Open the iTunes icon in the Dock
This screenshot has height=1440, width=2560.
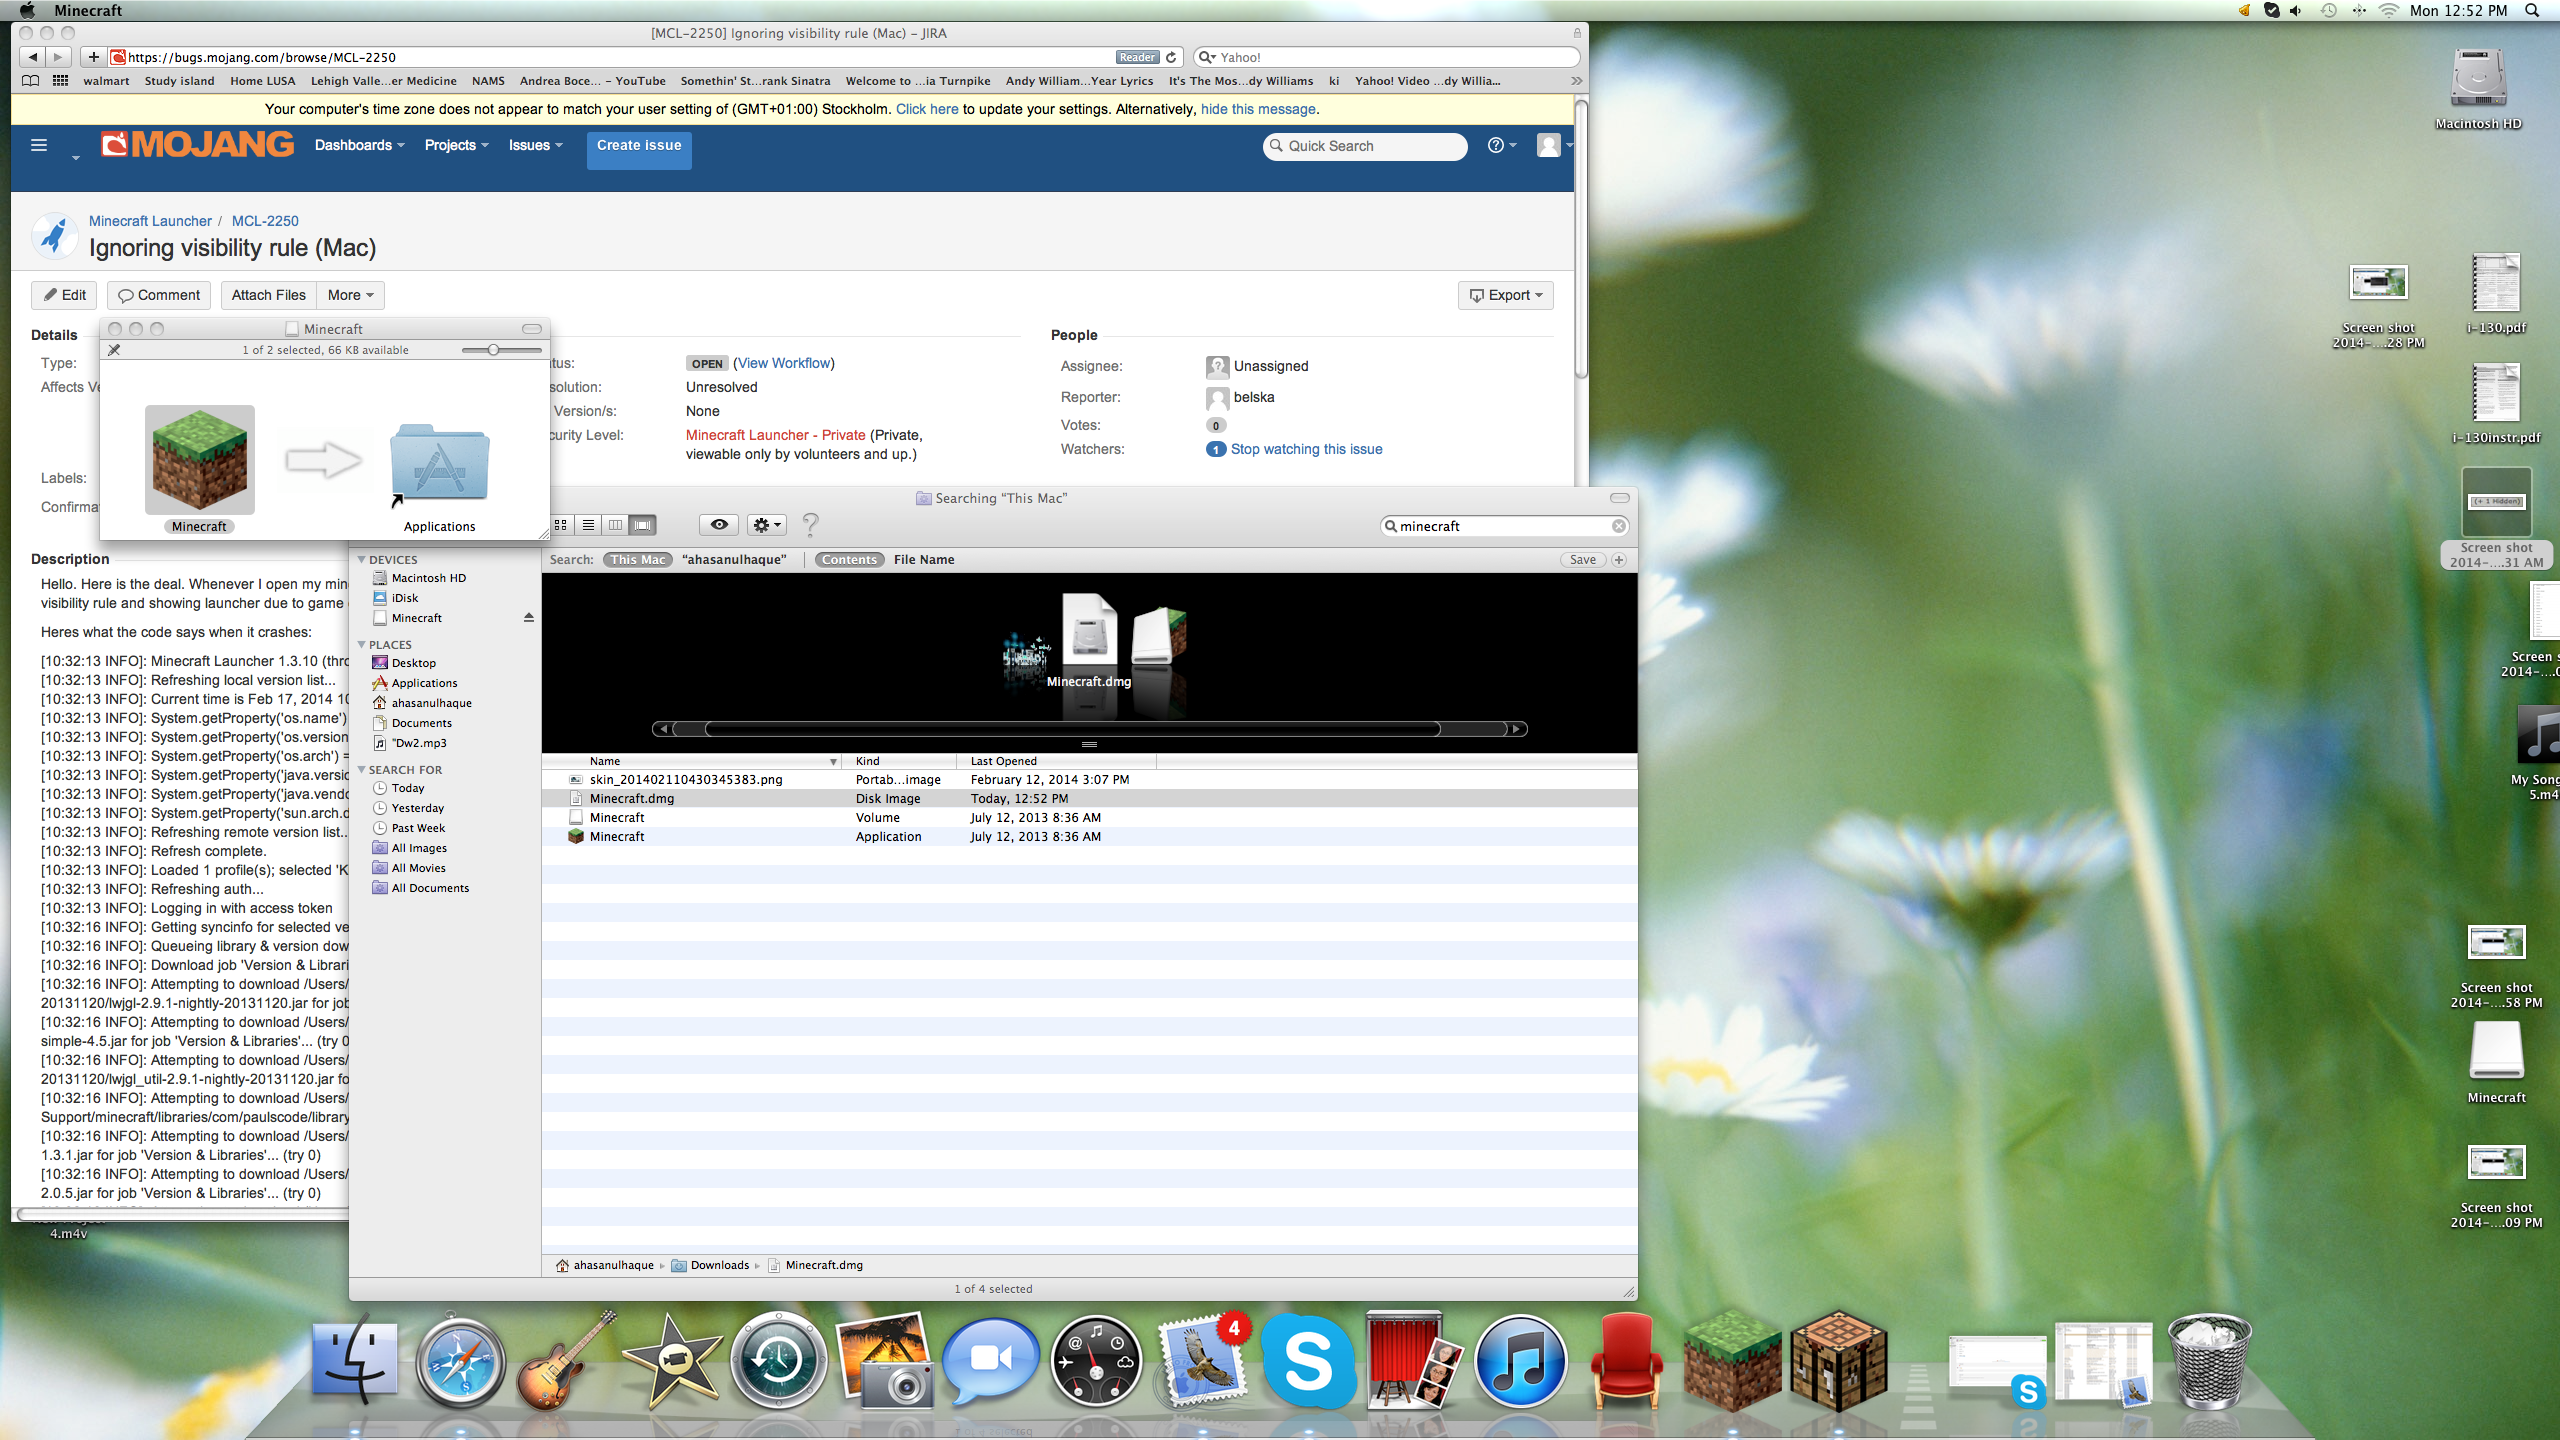tap(1520, 1361)
